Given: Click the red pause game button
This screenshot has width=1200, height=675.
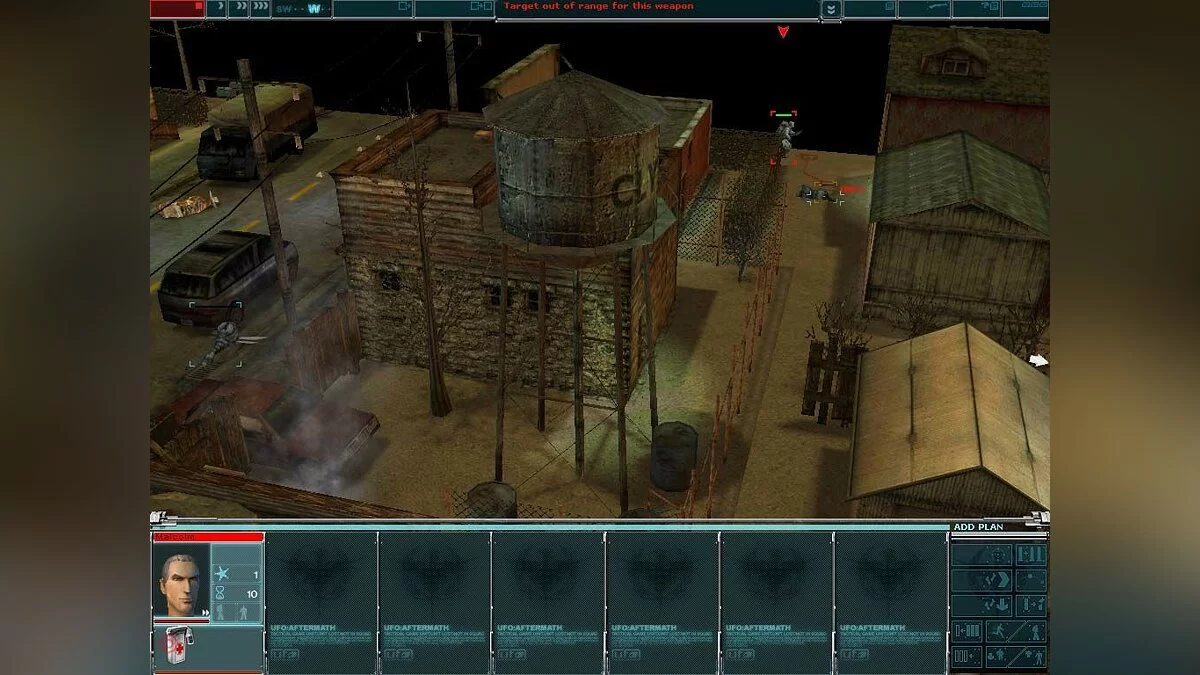Looking at the screenshot, I should (177, 8).
